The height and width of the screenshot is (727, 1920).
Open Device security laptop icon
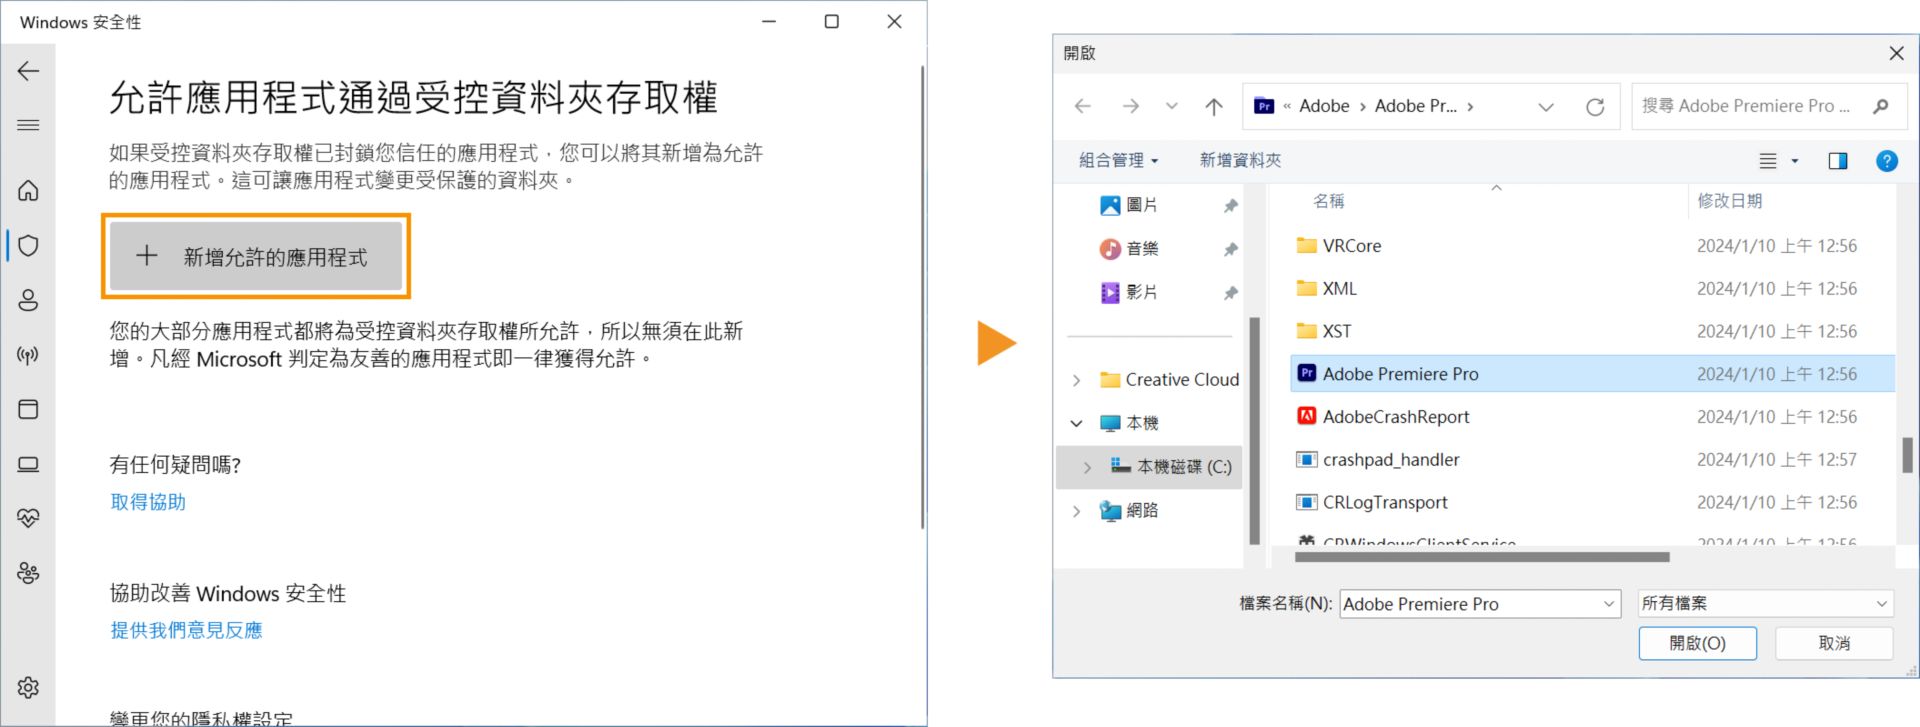(28, 464)
